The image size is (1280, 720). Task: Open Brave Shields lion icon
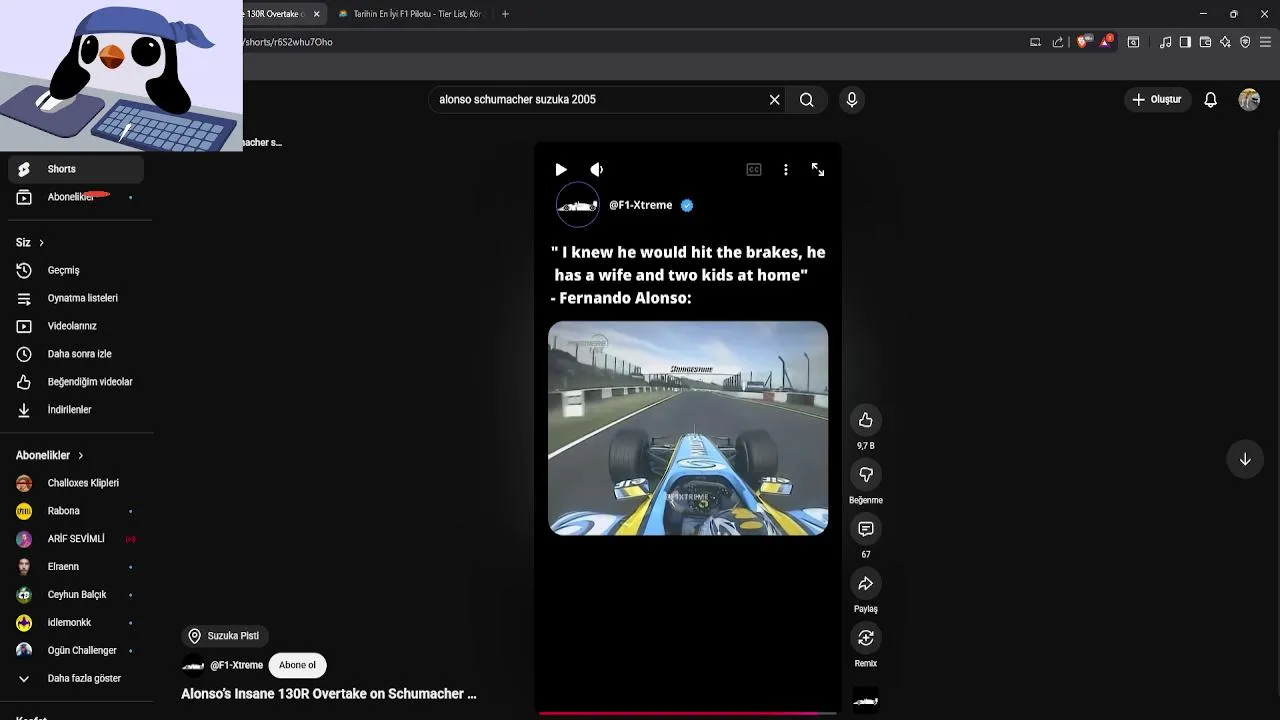[1083, 42]
